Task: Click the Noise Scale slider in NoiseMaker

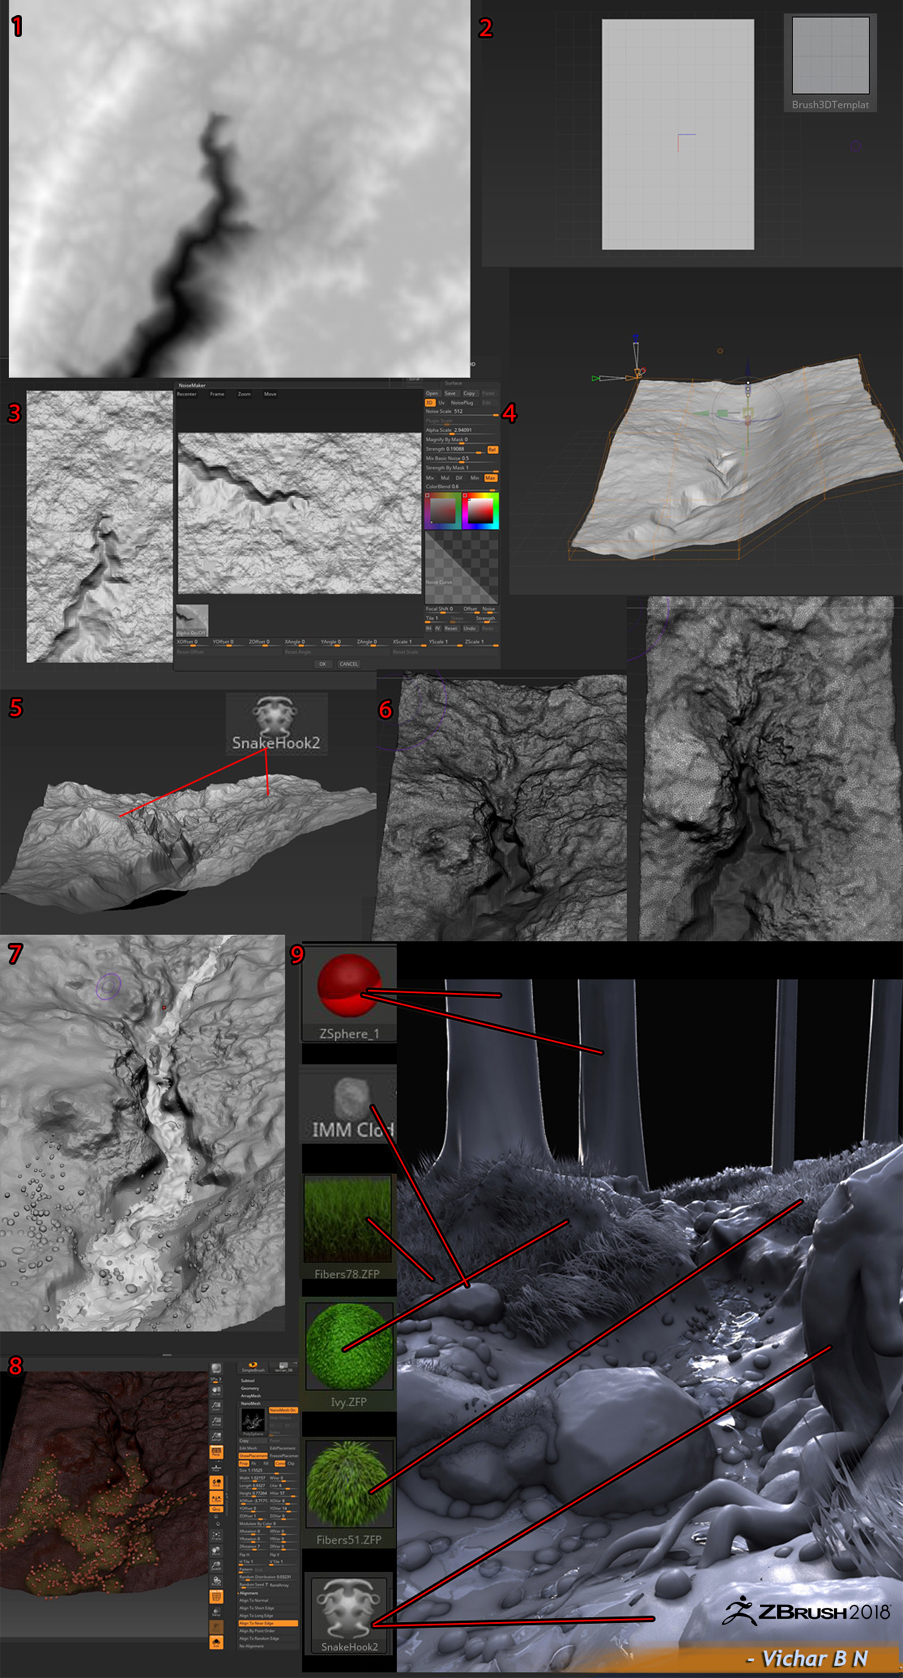Action: [x=462, y=412]
